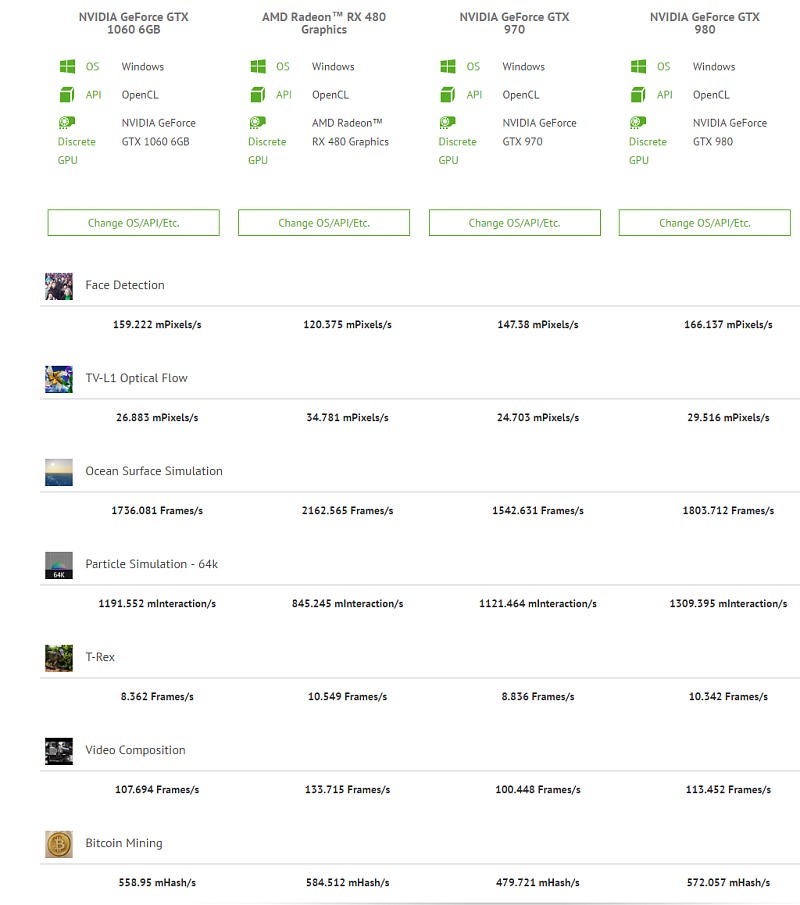Click the Discrete GPU icon for Radeon RX 480

point(257,122)
